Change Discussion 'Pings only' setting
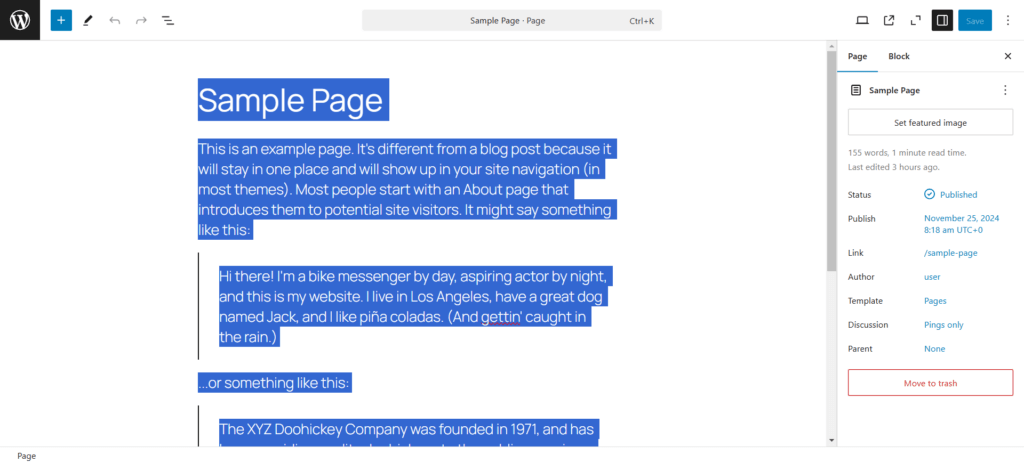1024x463 pixels. click(944, 325)
